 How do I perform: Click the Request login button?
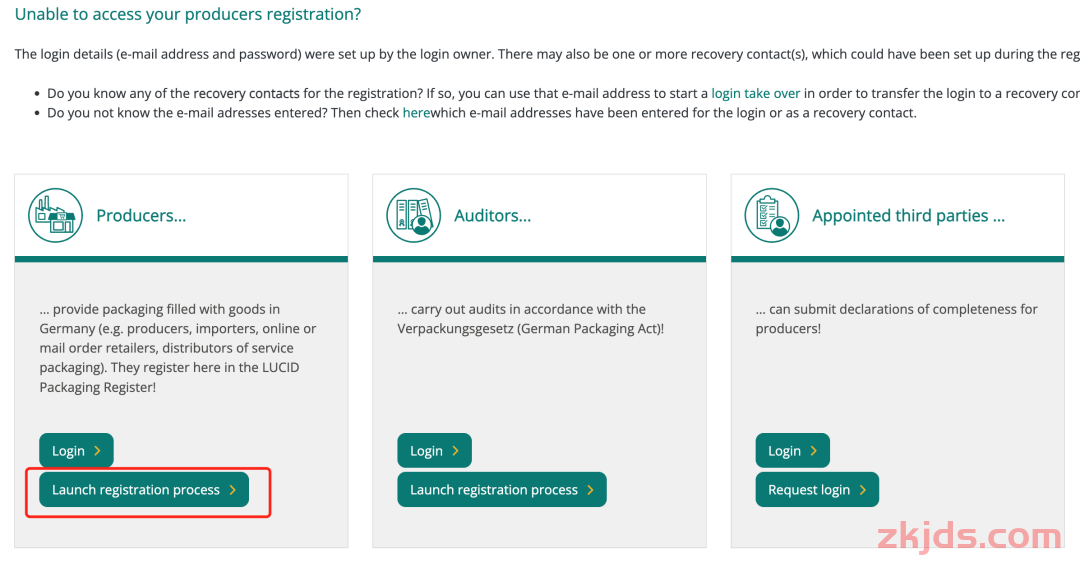[x=817, y=490]
